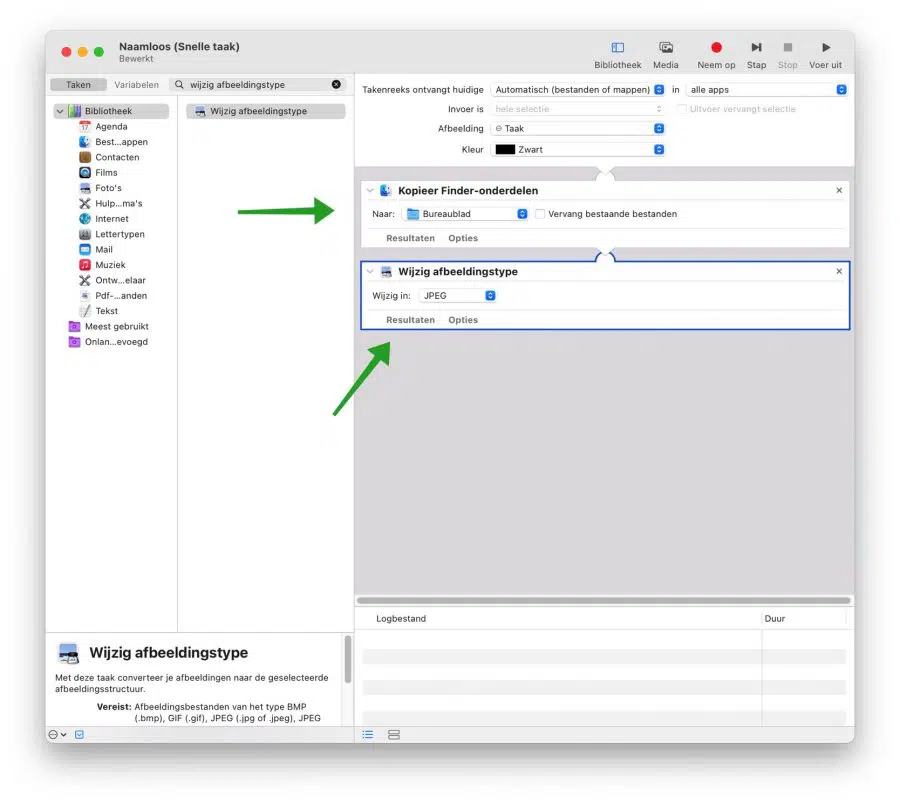Collapse Wijzig afbeeldingstype action
900x803 pixels.
point(370,271)
